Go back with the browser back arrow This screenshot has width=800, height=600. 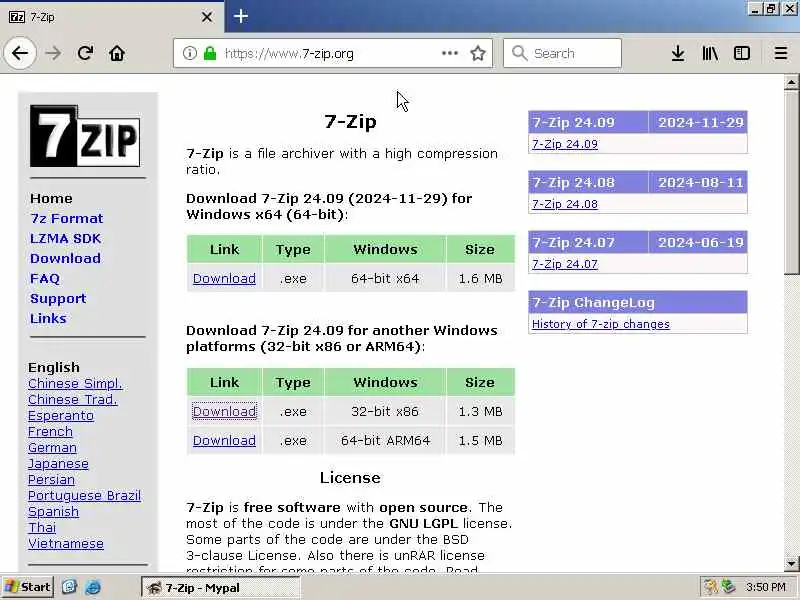click(x=20, y=53)
